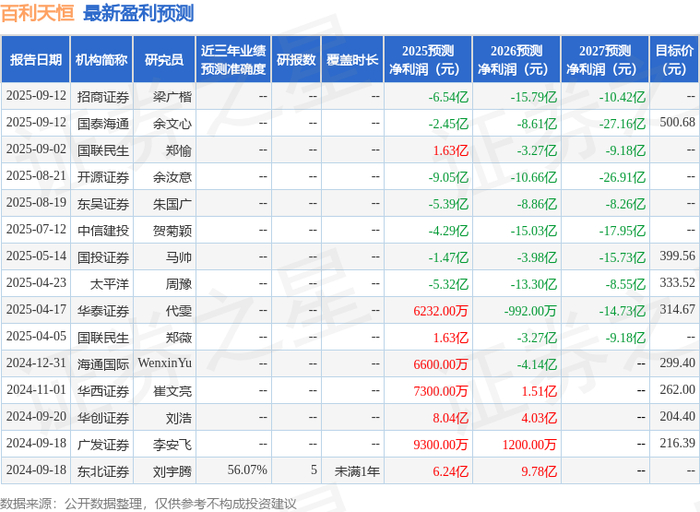Click the 56.07% accuracy value
Screen dimensions: 700x512
point(247,470)
